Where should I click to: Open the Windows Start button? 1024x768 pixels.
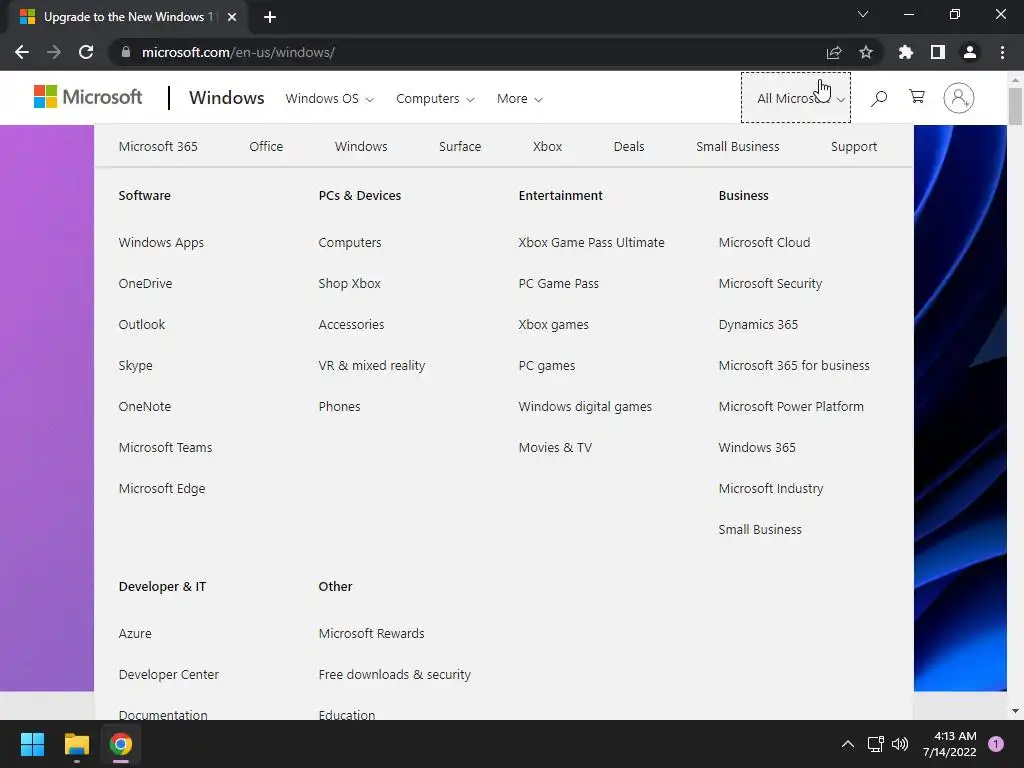32,744
